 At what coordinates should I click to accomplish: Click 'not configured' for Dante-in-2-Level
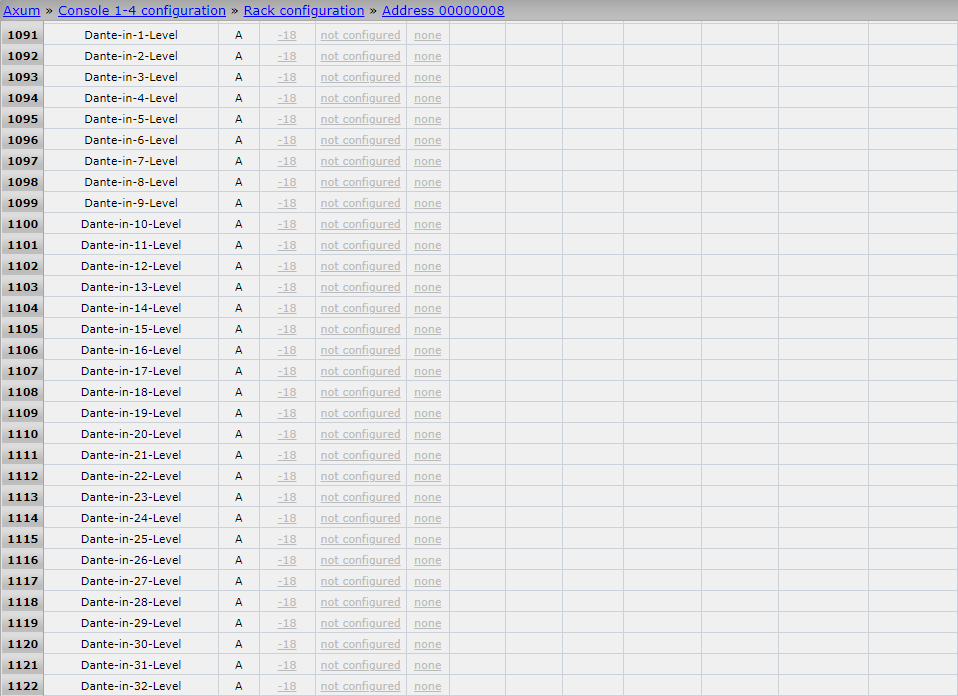[x=360, y=56]
